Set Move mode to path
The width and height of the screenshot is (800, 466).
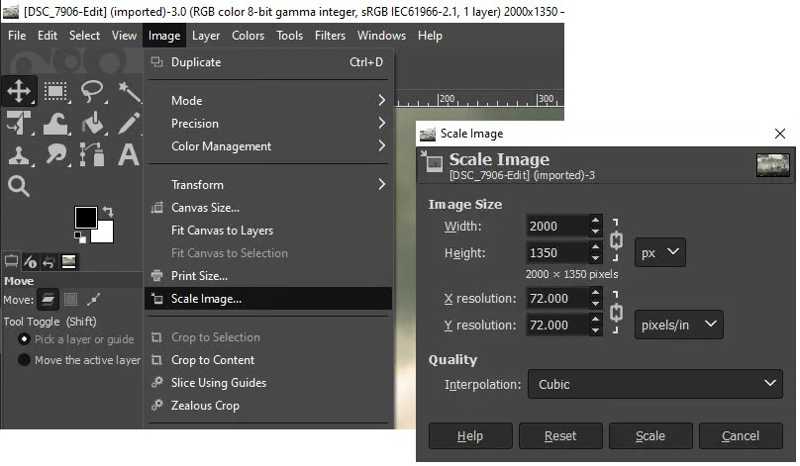point(93,300)
